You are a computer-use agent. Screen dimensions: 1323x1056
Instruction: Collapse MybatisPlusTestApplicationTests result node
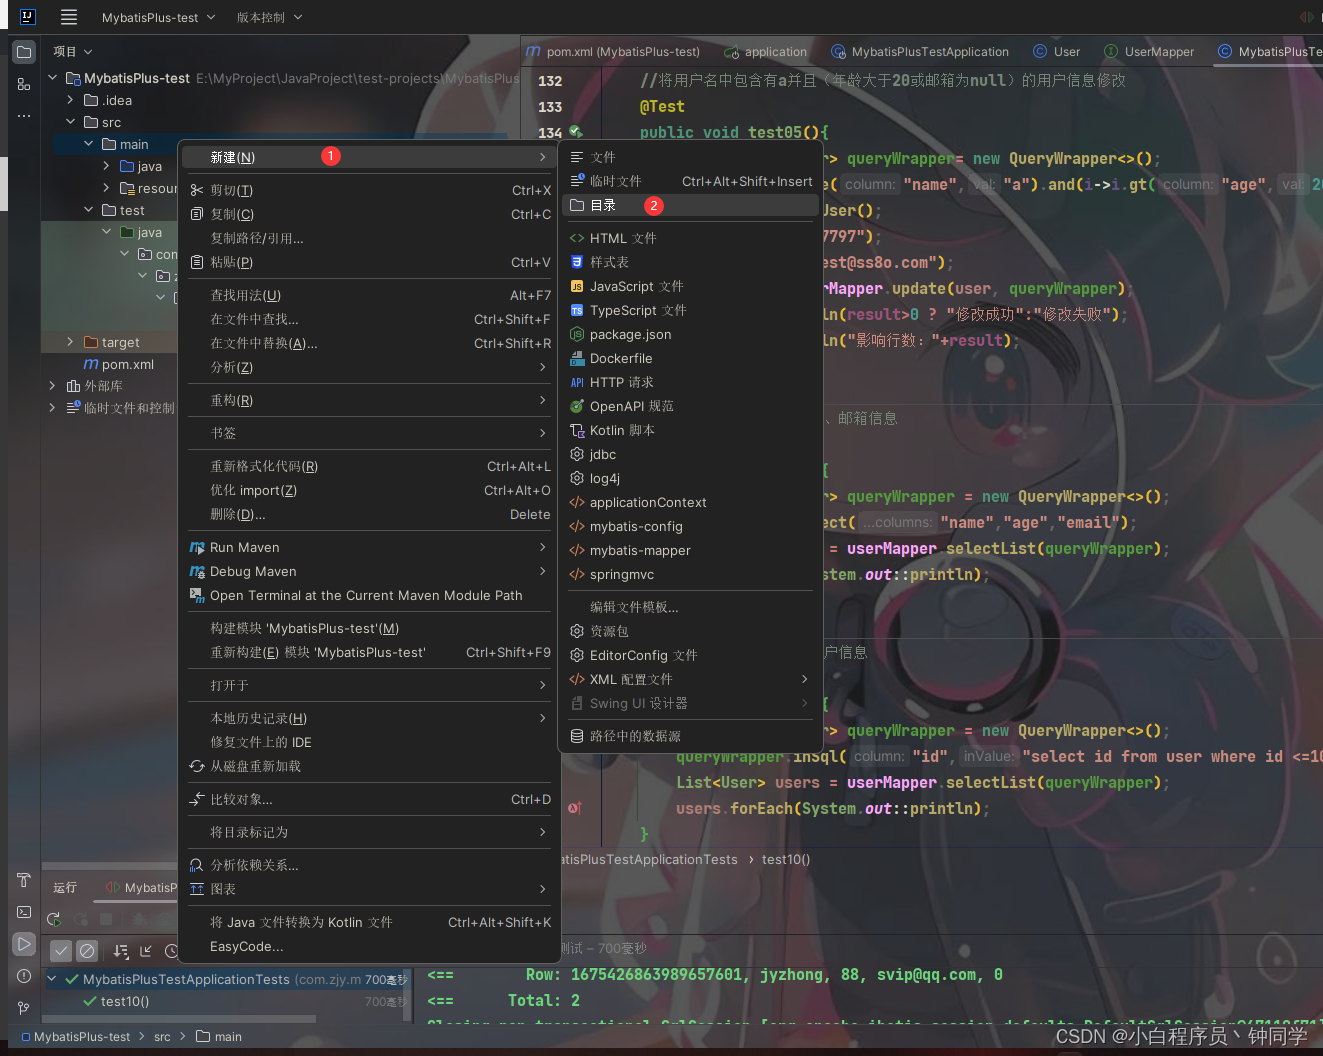pos(52,979)
